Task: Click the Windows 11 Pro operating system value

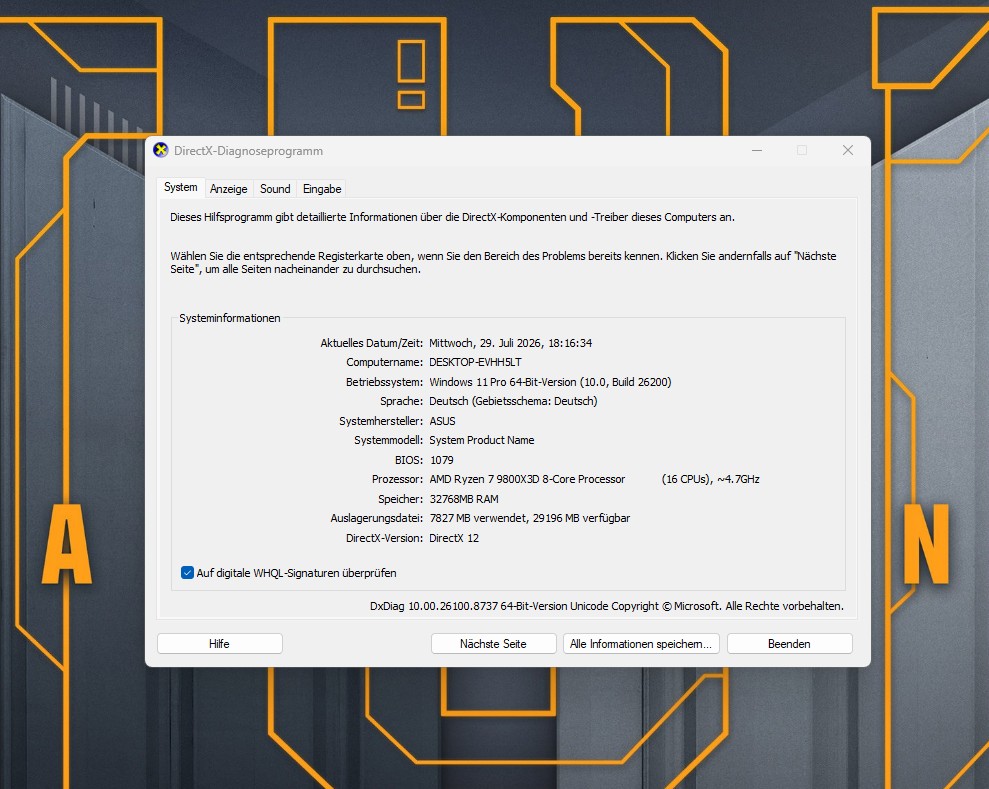Action: pyautogui.click(x=550, y=382)
